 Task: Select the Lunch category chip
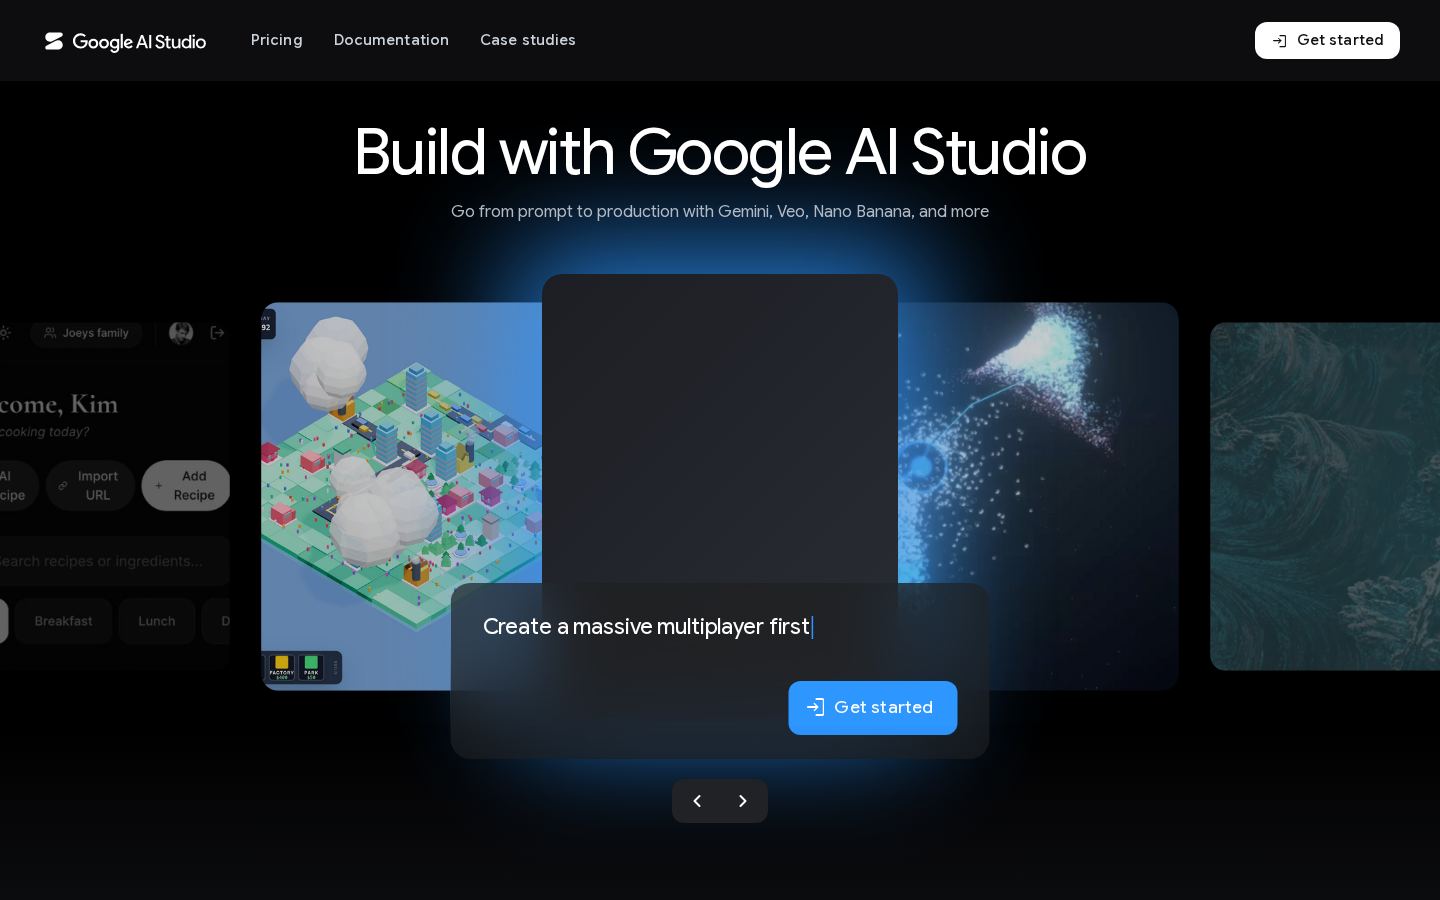(157, 621)
